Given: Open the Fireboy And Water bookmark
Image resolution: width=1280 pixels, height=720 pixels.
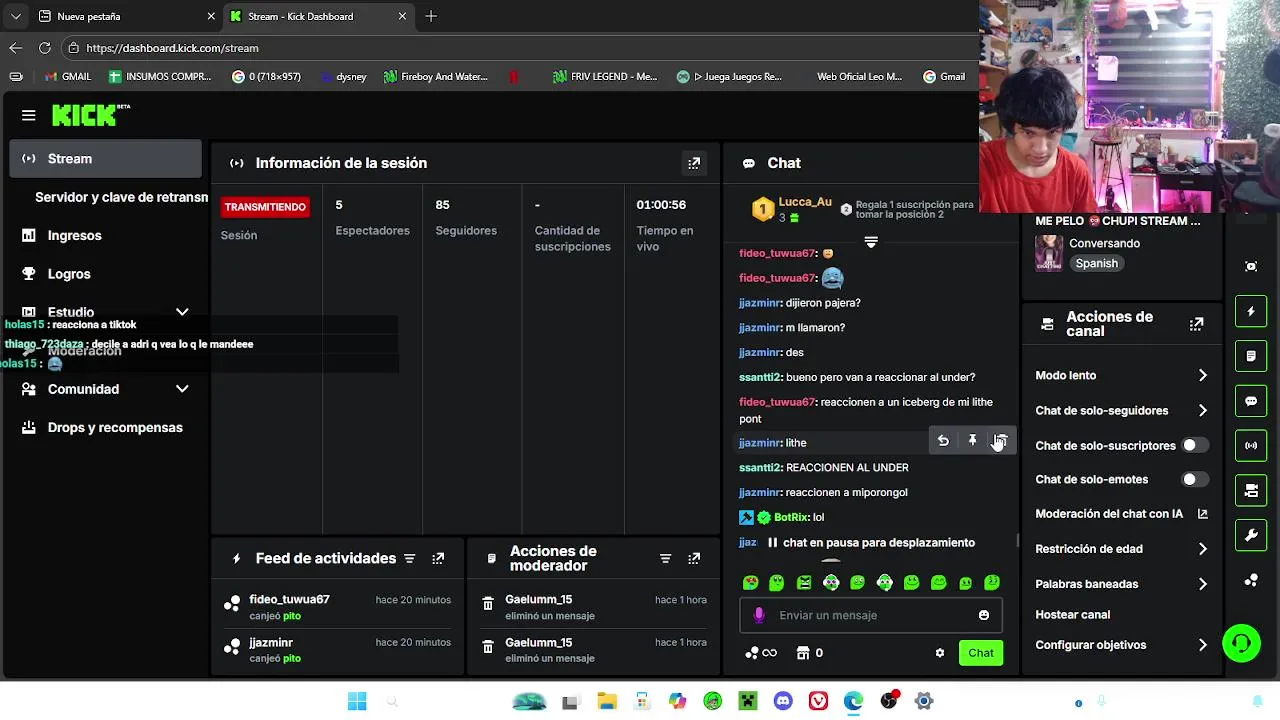Looking at the screenshot, I should (436, 77).
